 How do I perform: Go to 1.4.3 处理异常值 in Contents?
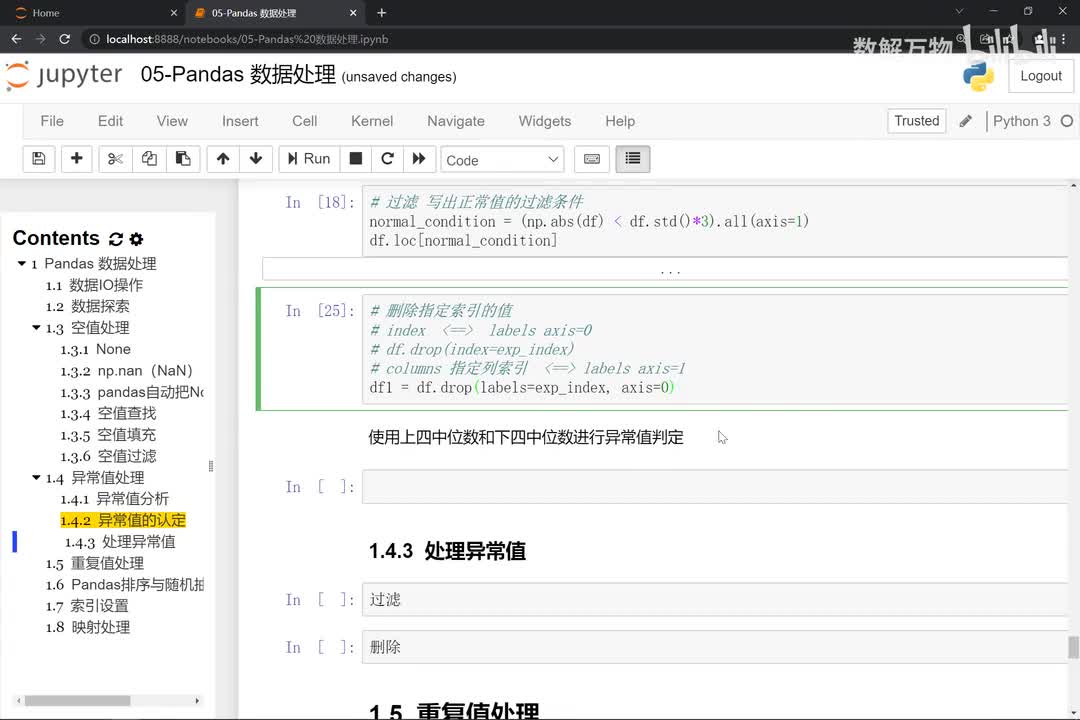120,542
